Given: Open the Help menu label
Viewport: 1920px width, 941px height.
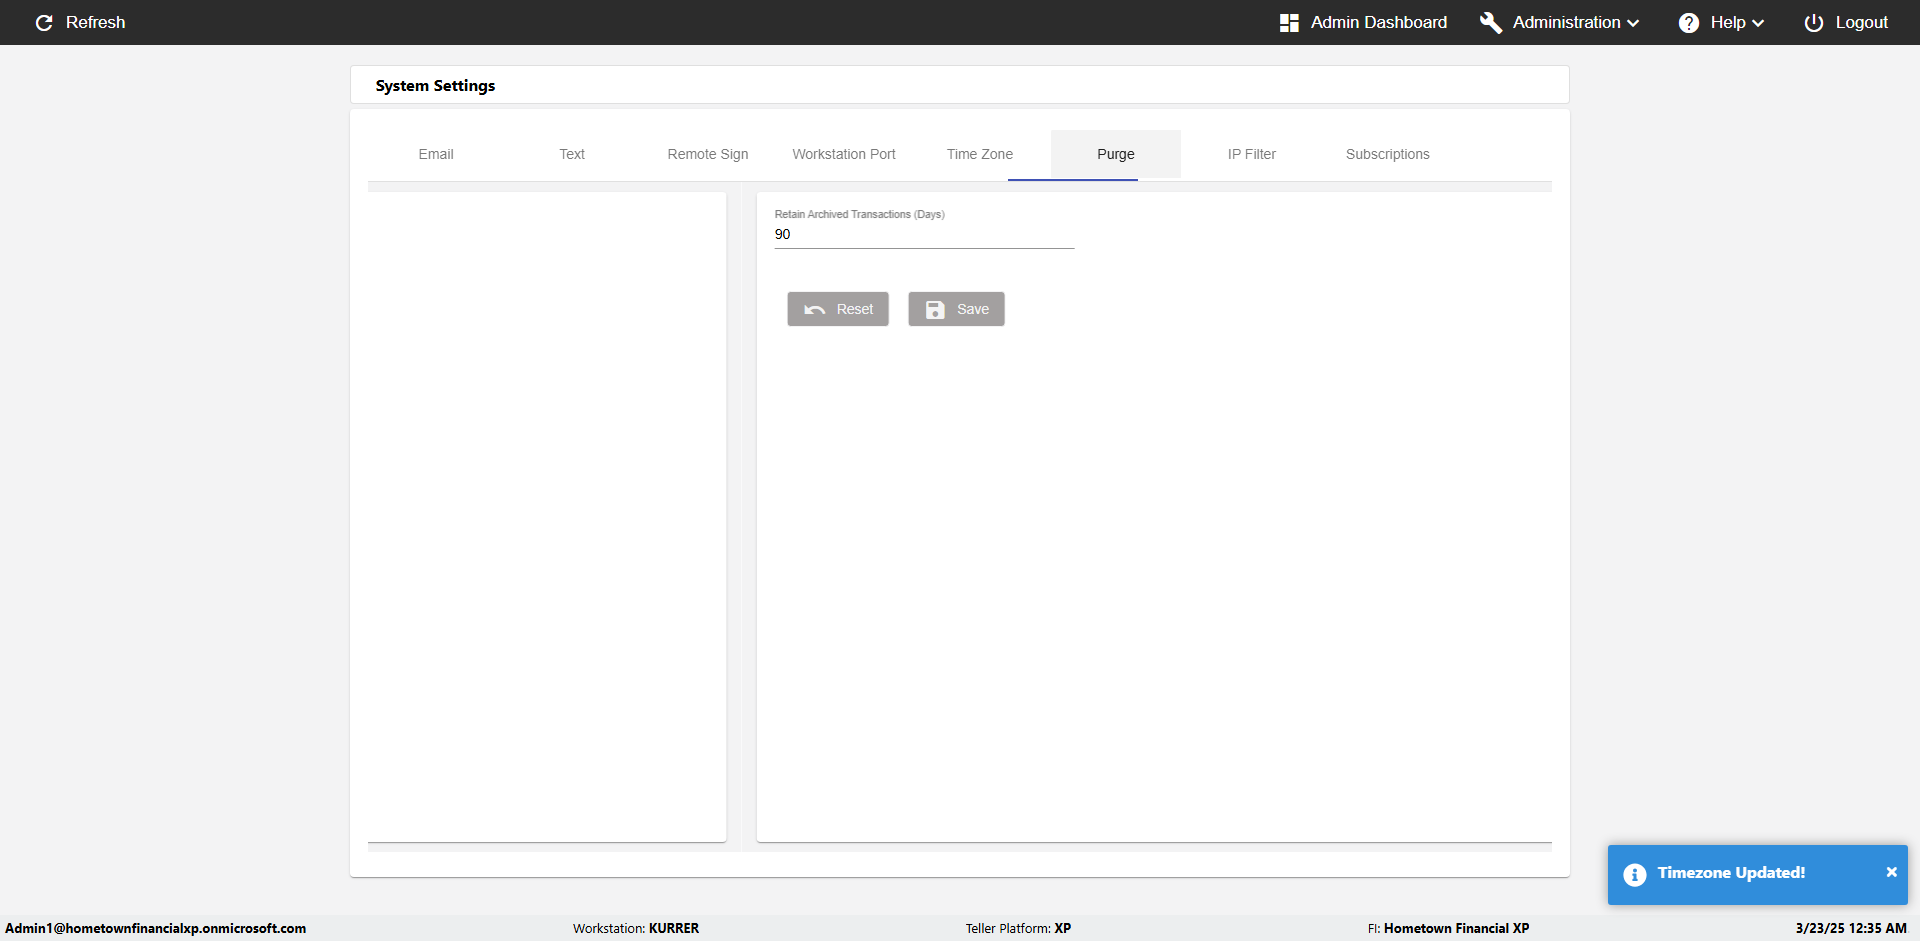Looking at the screenshot, I should click(1728, 22).
